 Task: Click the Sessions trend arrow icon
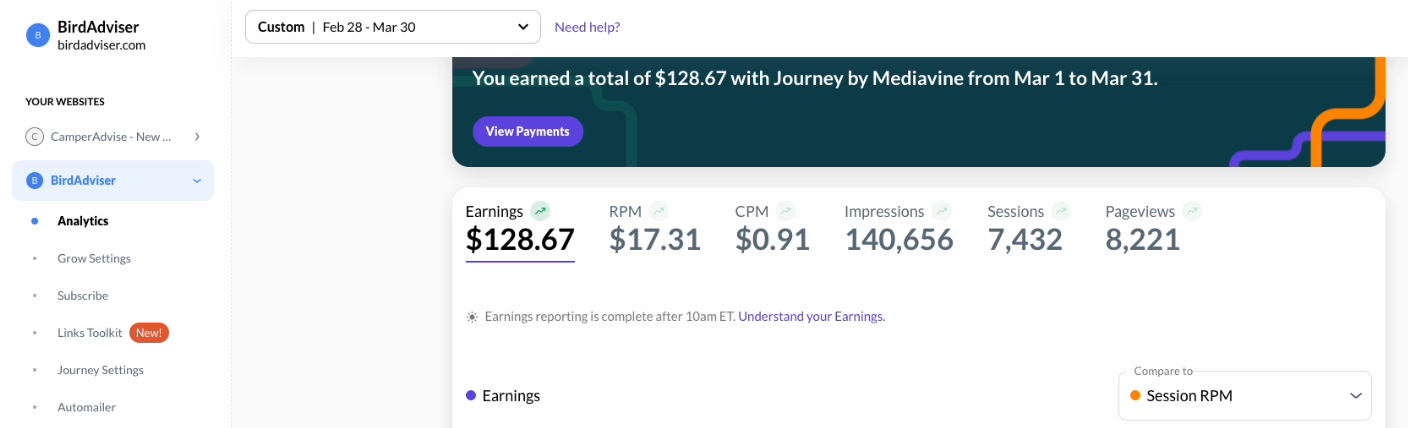pos(1061,211)
